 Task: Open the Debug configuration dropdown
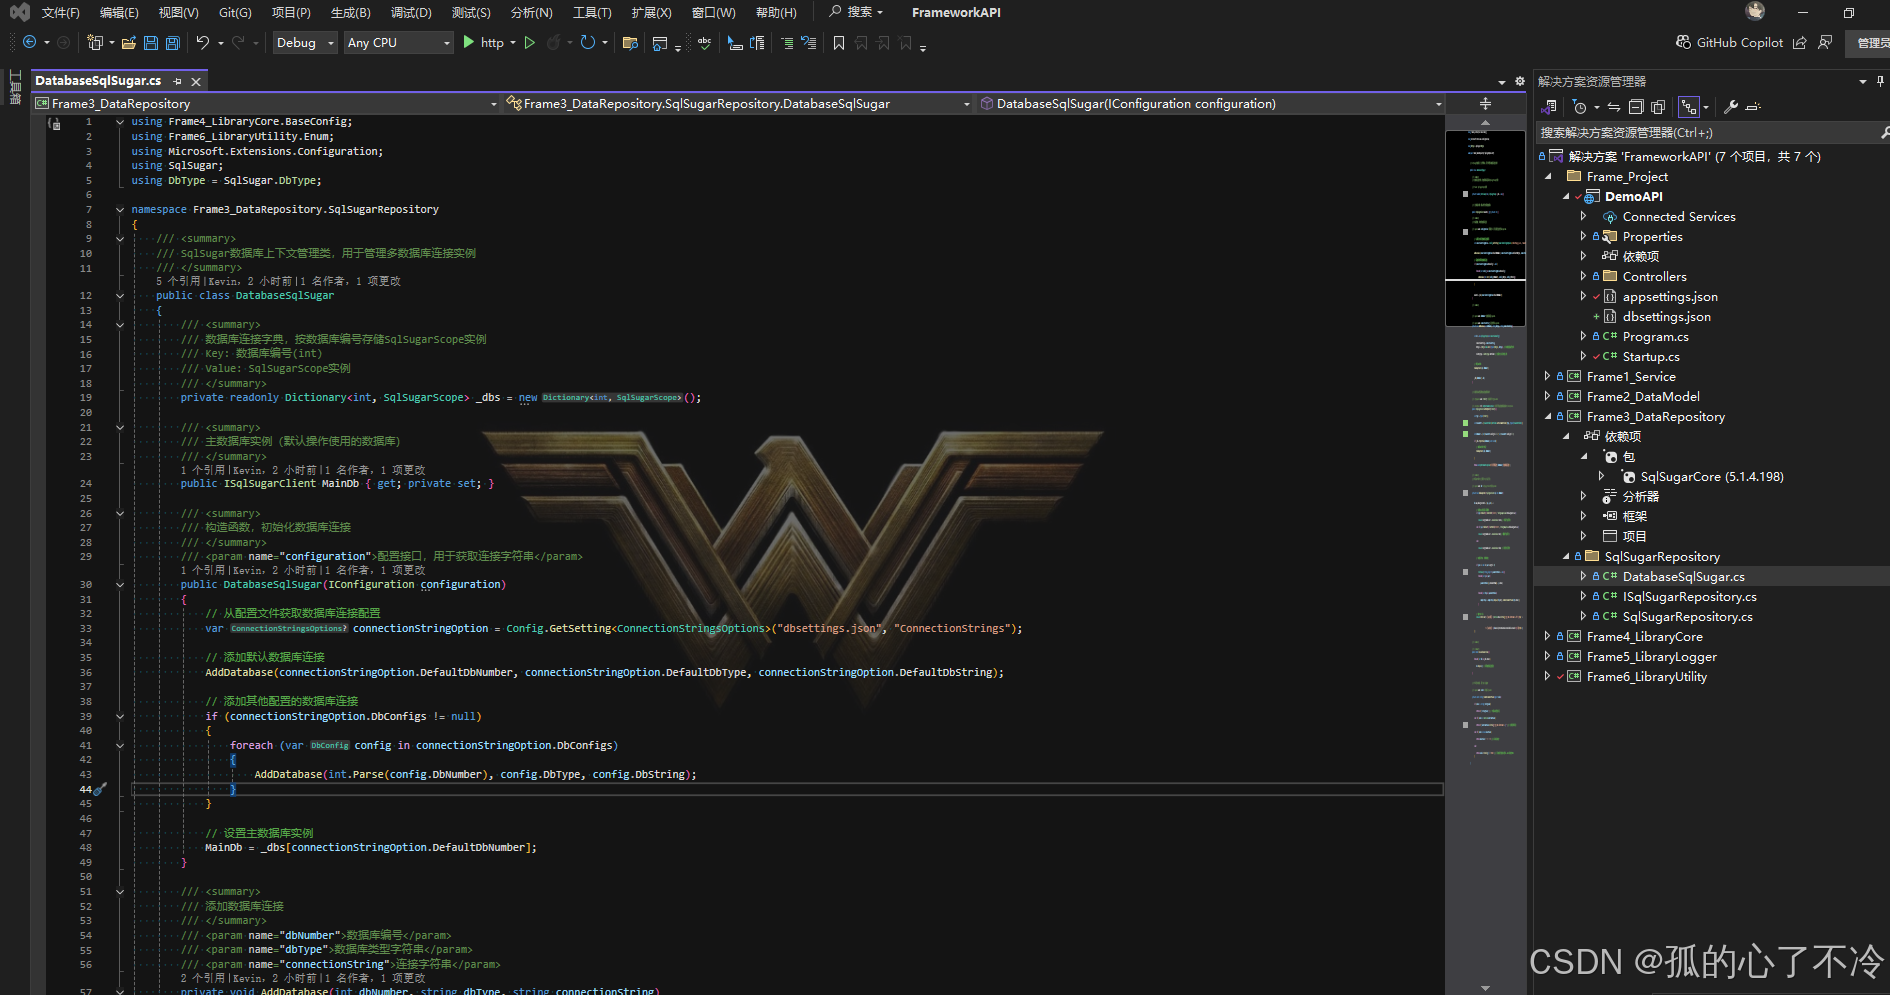pyautogui.click(x=305, y=42)
